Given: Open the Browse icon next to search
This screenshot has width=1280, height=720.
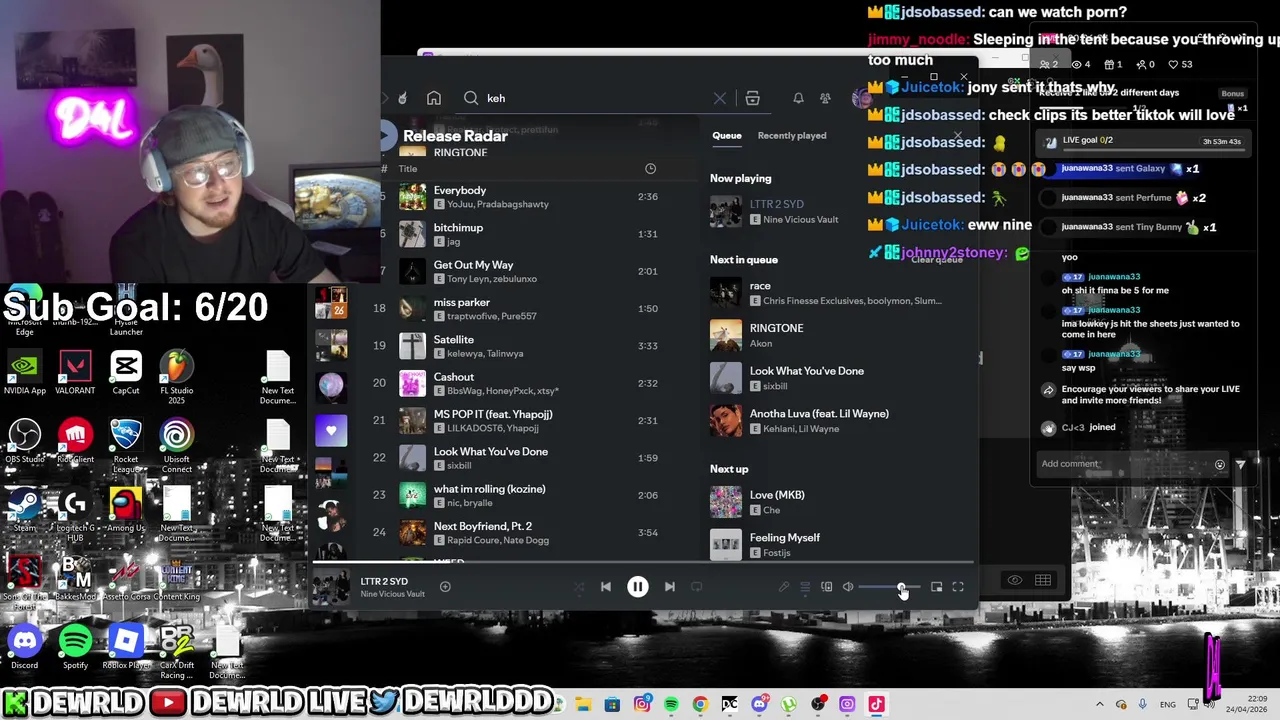Looking at the screenshot, I should coord(752,98).
